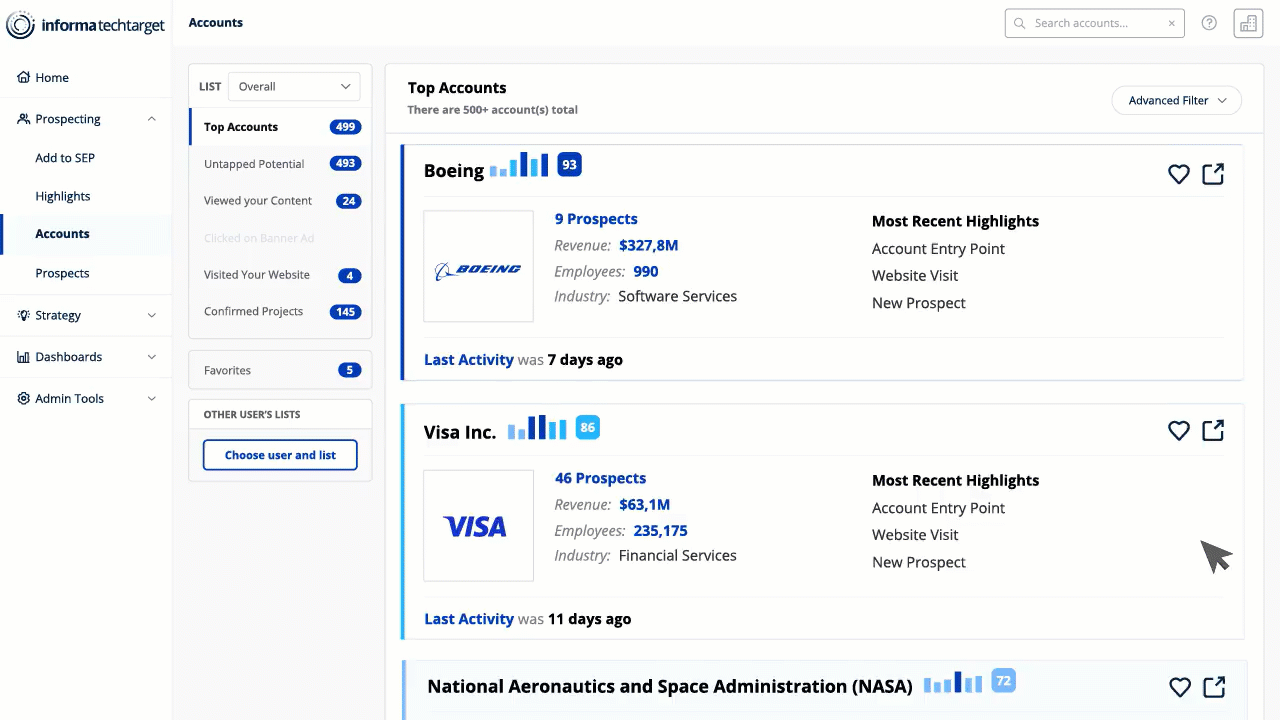Click Visa Inc. activity bar chart icon
The image size is (1280, 720).
(x=537, y=428)
